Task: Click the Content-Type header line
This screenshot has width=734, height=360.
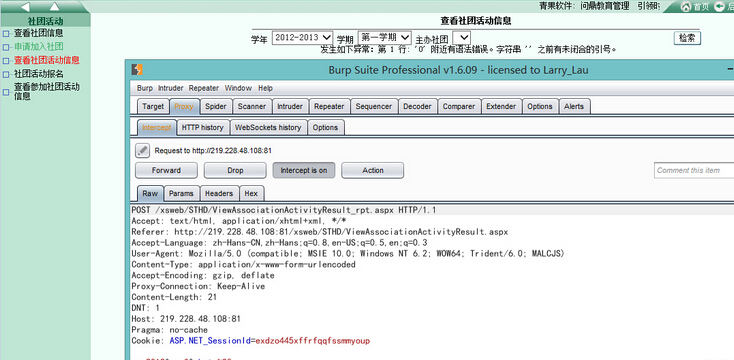Action: [x=243, y=264]
